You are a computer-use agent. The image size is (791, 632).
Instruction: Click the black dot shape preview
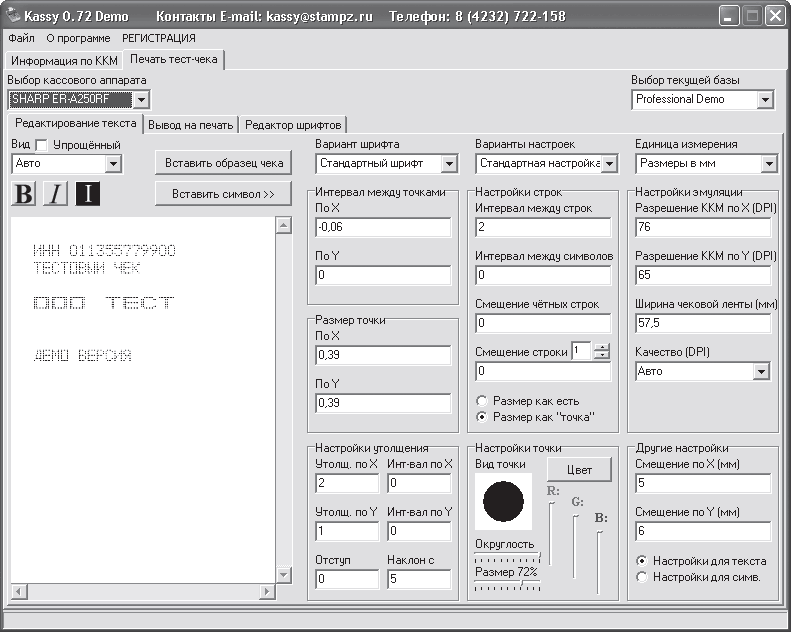503,502
